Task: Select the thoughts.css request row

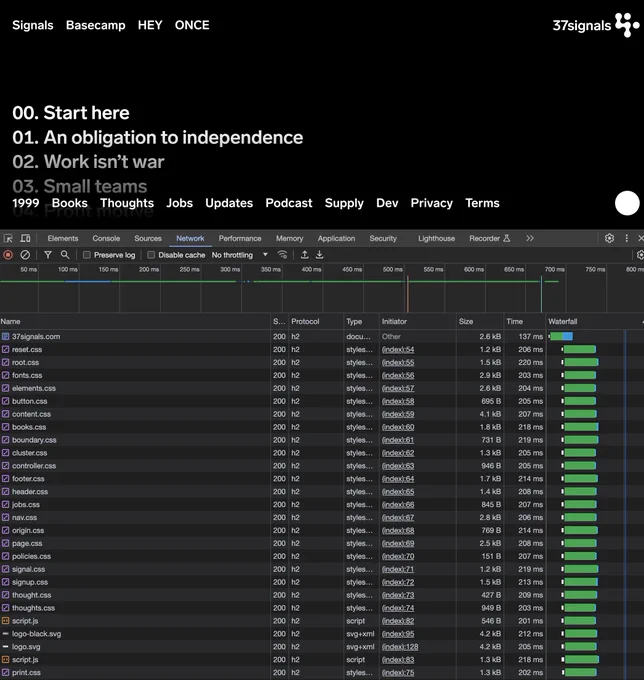Action: [322, 608]
